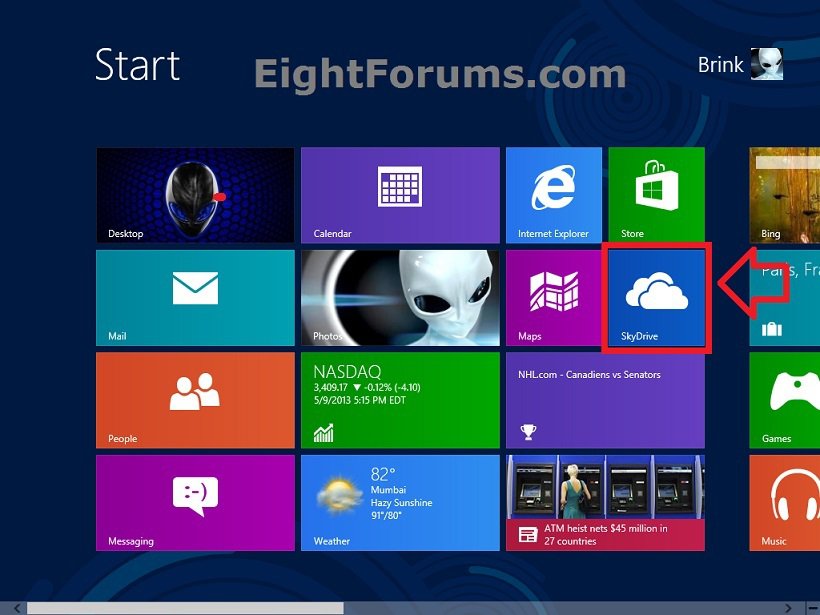This screenshot has height=615, width=820.
Task: Launch the Maps app
Action: pyautogui.click(x=553, y=297)
